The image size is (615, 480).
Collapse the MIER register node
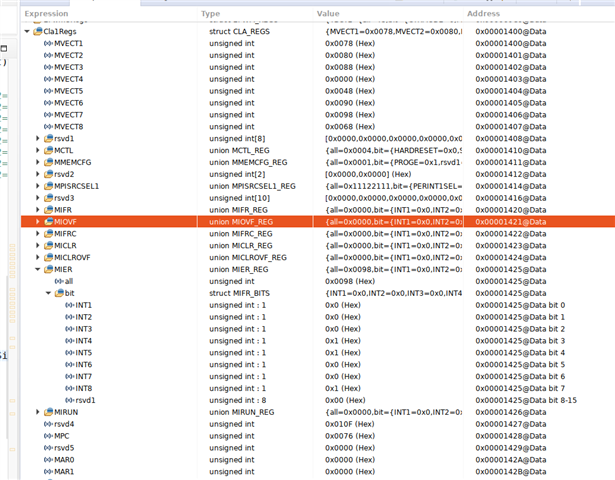[38, 269]
